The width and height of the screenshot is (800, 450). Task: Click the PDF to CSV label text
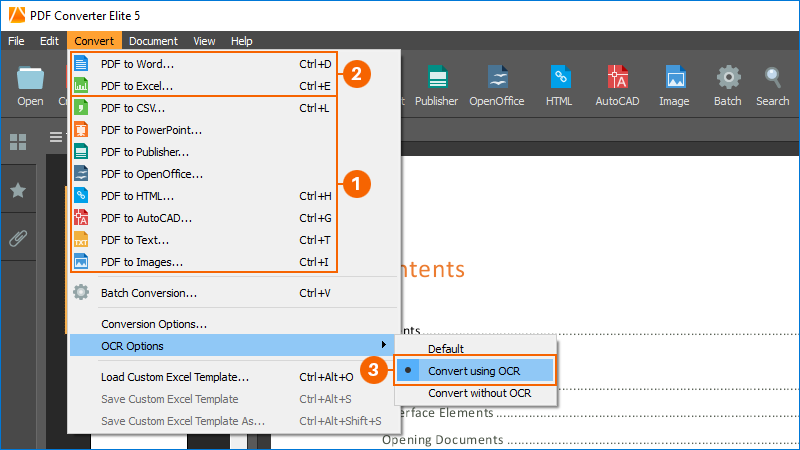[133, 108]
